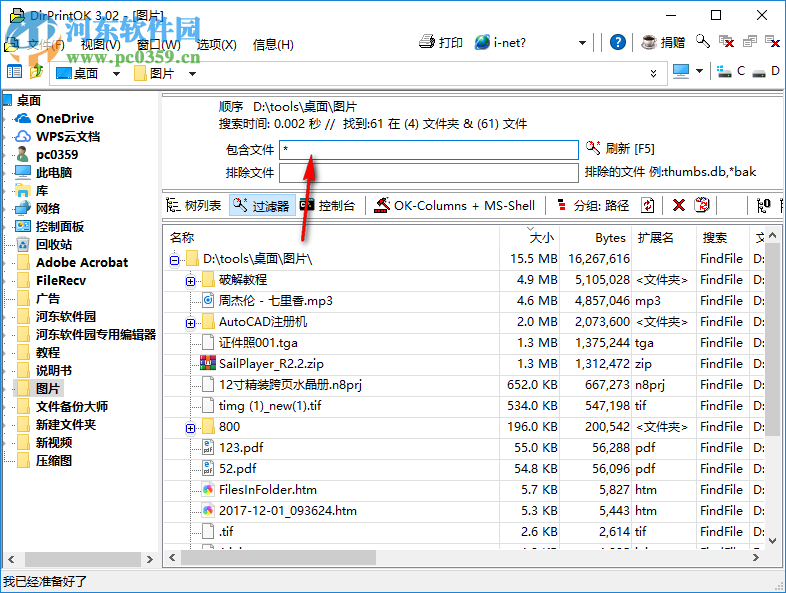
Task: Select 回收站 in the folder tree
Action: point(54,245)
